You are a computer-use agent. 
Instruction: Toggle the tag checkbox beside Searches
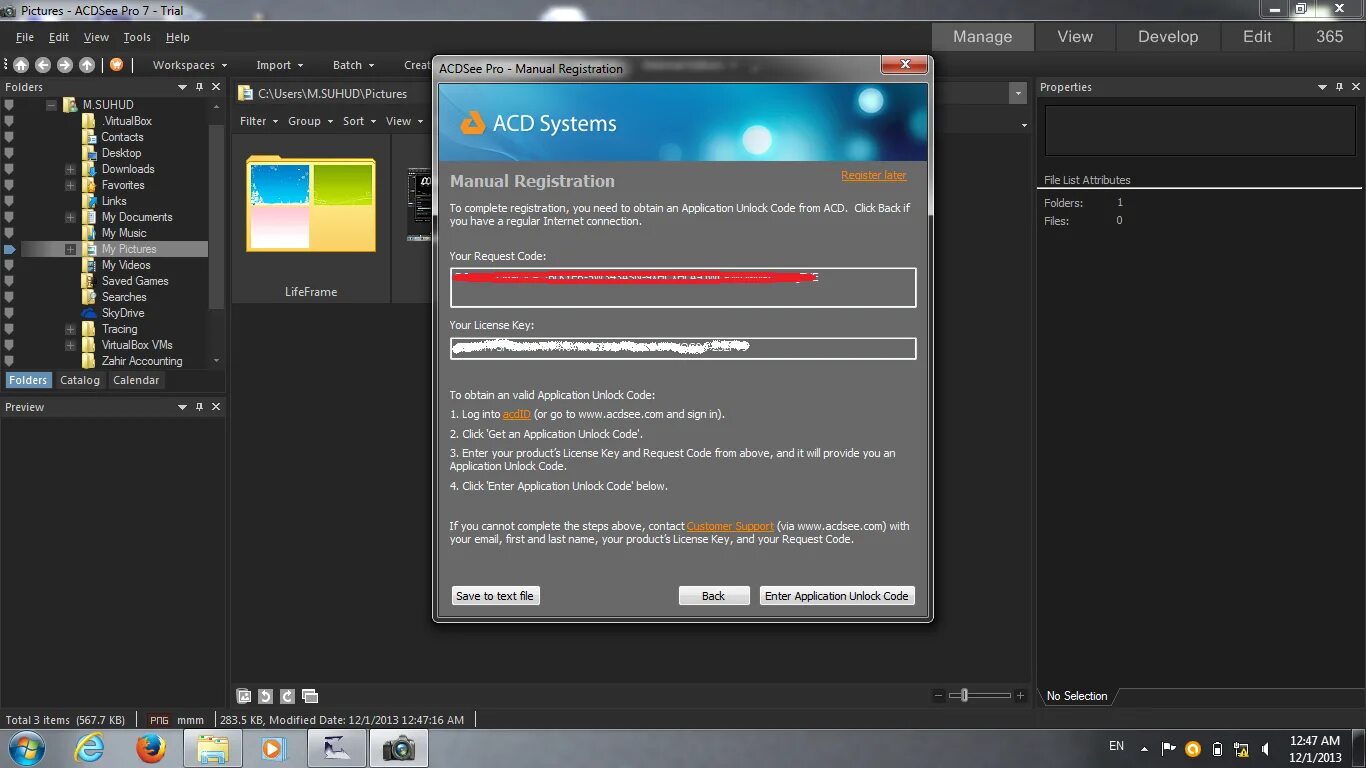tap(9, 297)
